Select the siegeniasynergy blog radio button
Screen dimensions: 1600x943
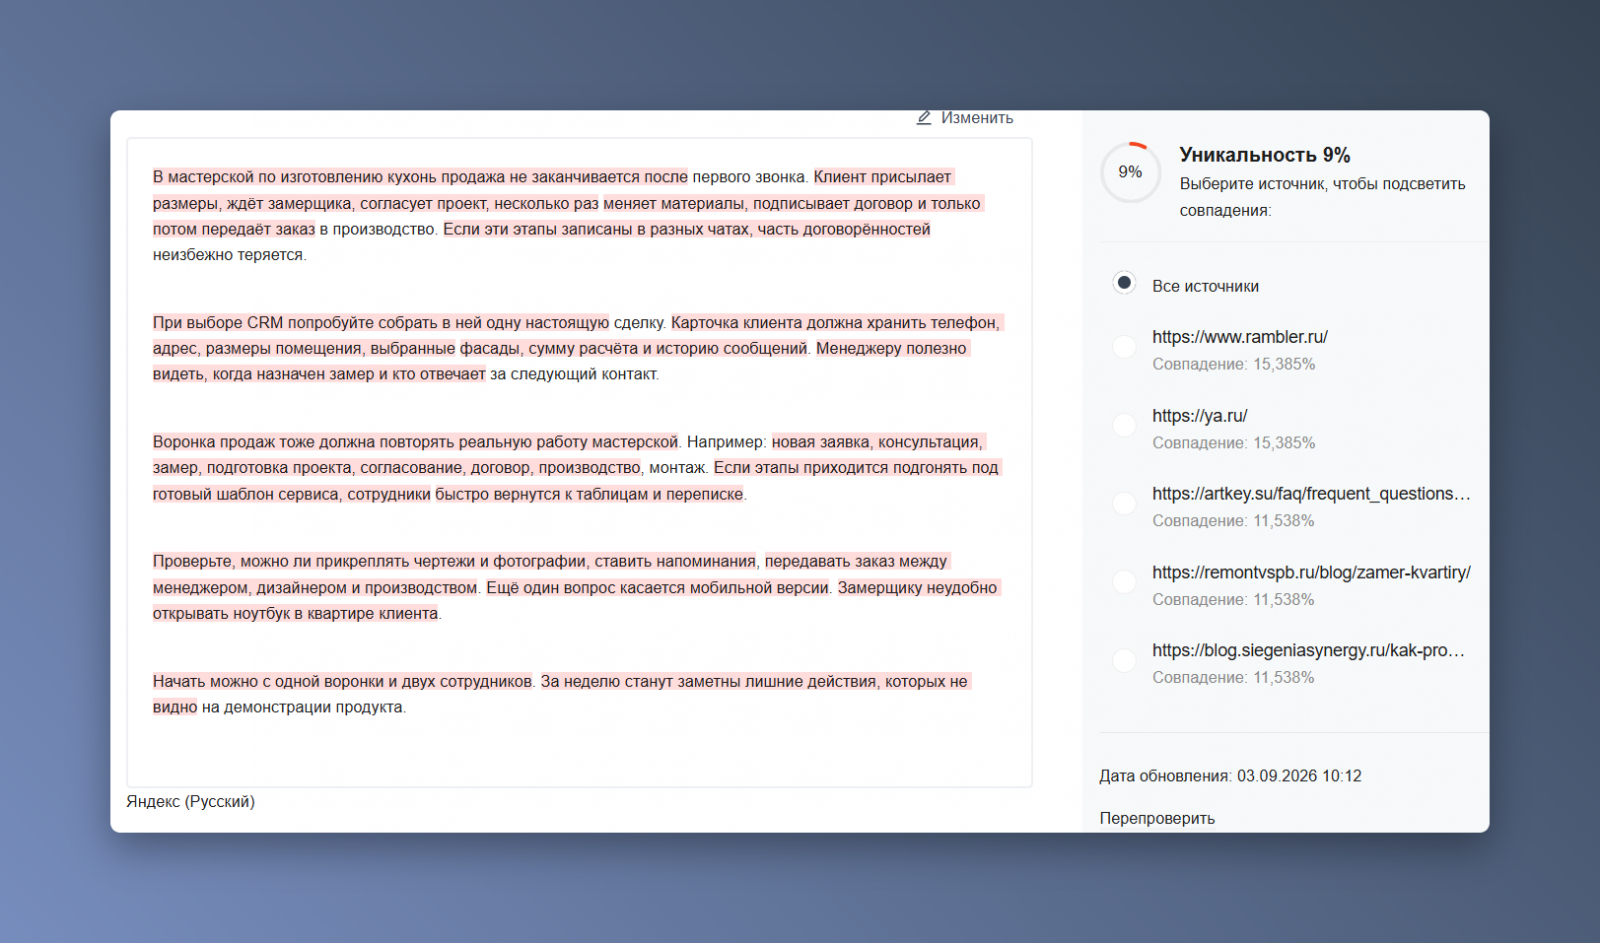click(1124, 660)
